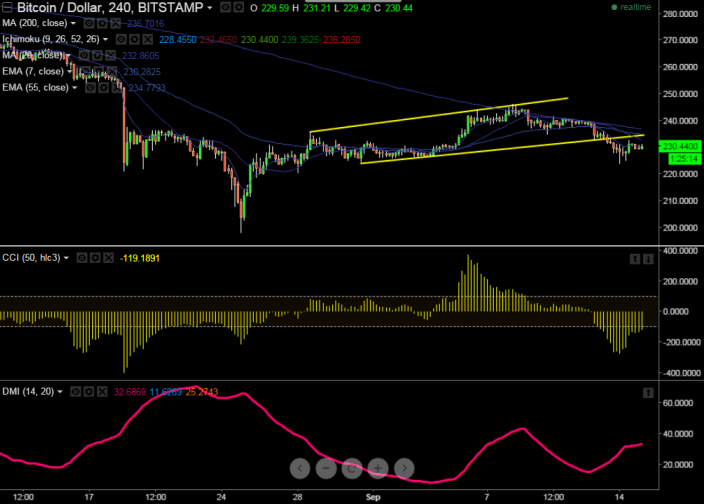Move the CCI pane down with its arrow button

tap(648, 259)
